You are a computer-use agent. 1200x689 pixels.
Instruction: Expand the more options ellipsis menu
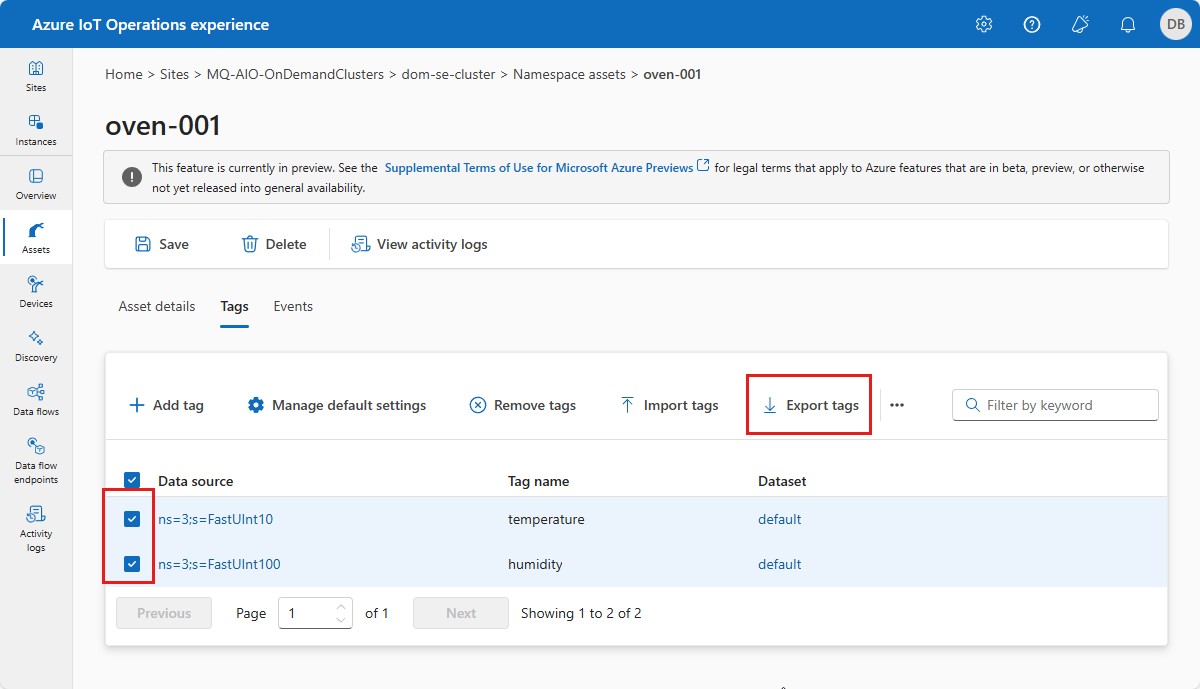pos(897,405)
